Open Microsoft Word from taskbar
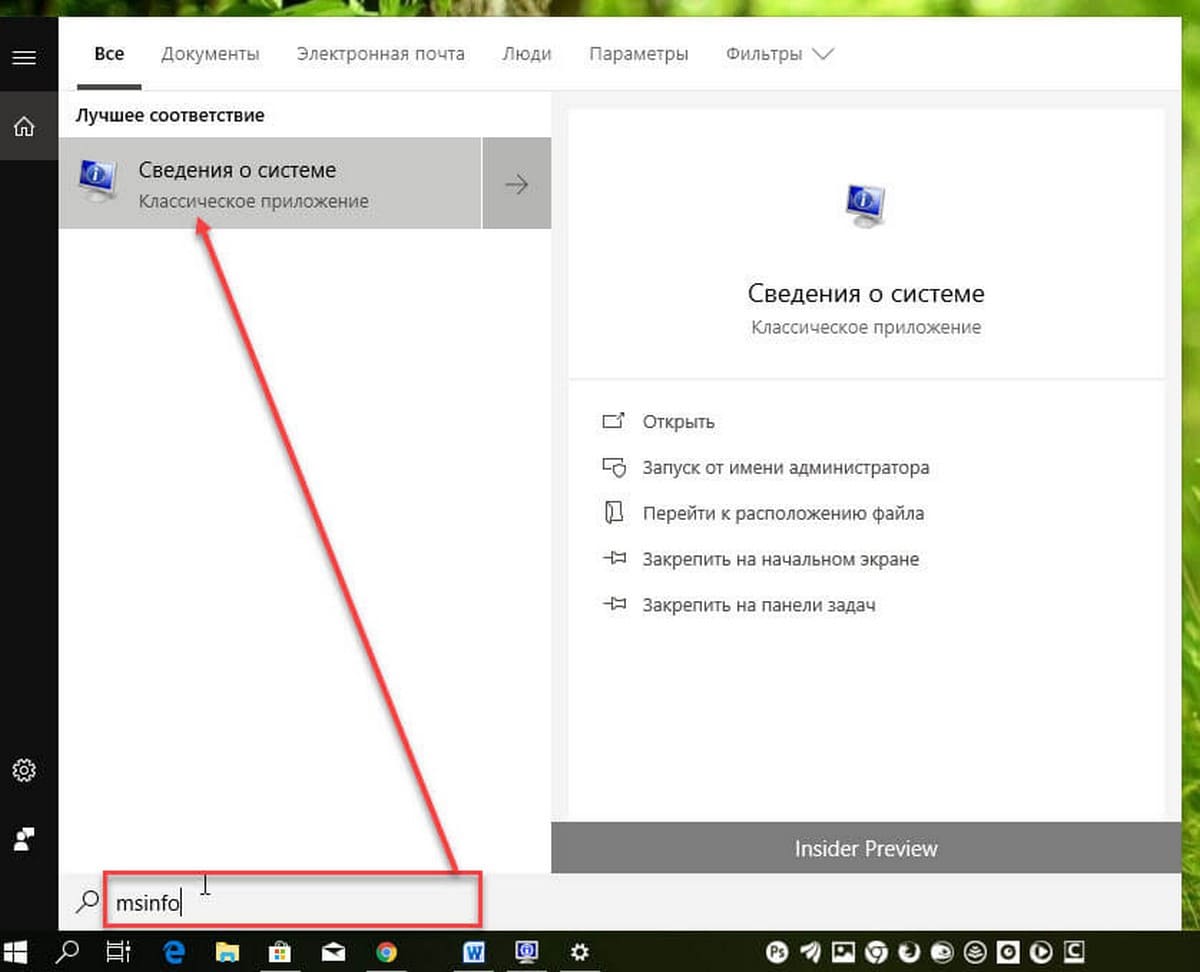 [x=474, y=952]
